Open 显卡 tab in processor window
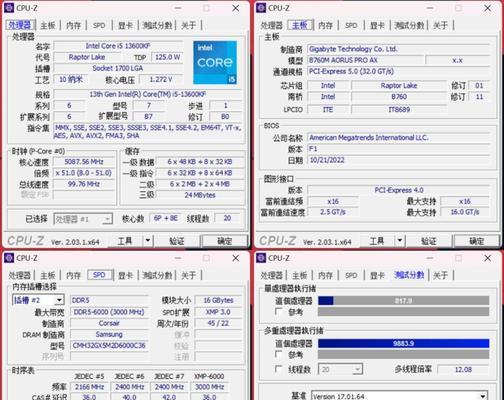The height and width of the screenshot is (400, 504). 126,25
